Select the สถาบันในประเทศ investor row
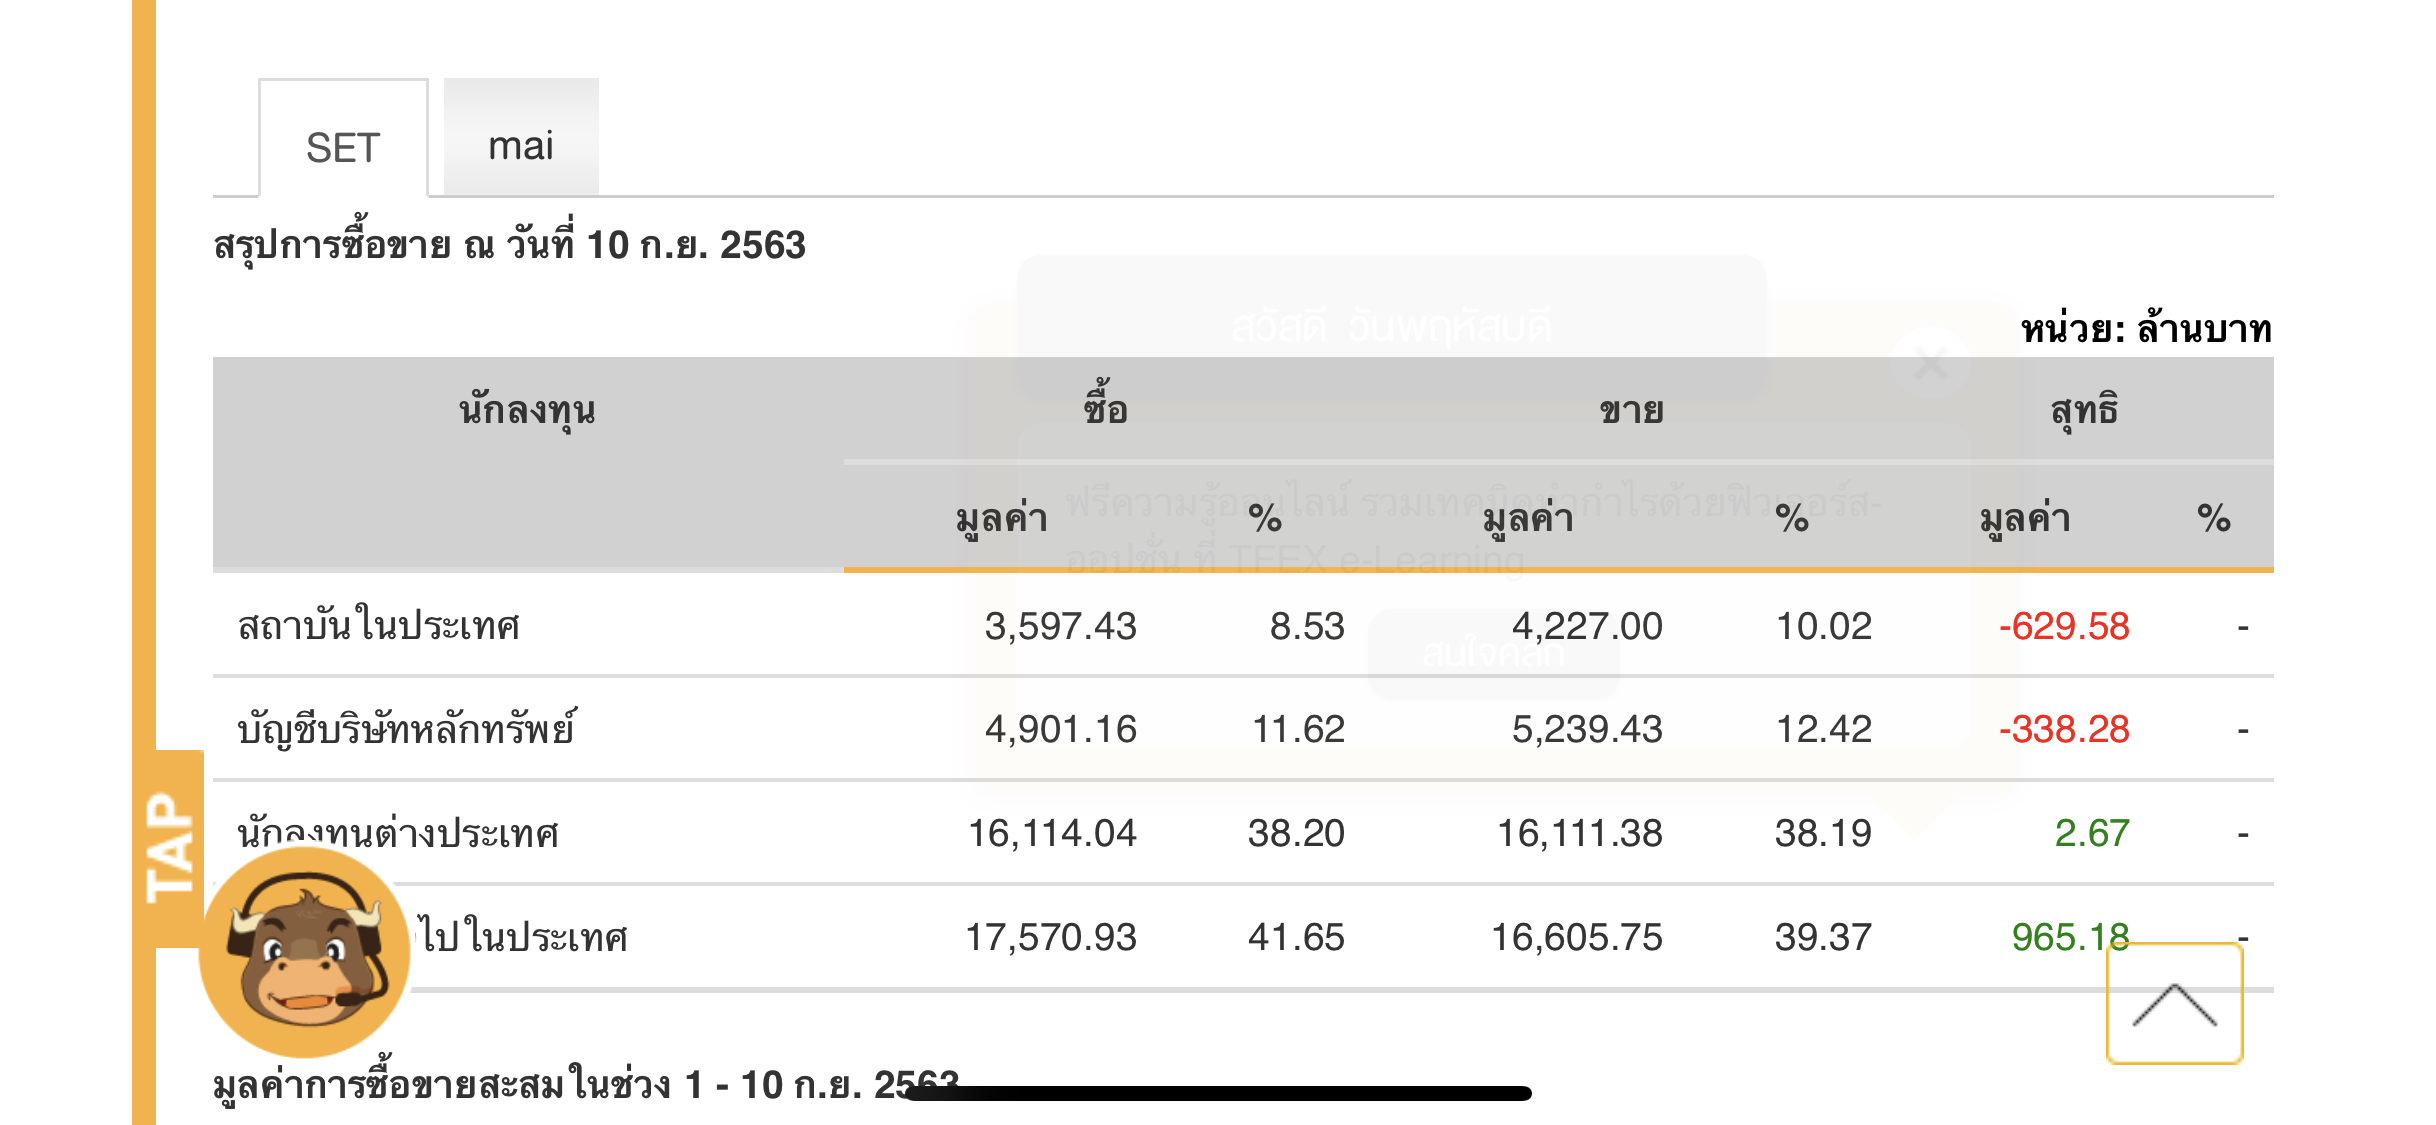This screenshot has width=2436, height=1125. (1243, 626)
